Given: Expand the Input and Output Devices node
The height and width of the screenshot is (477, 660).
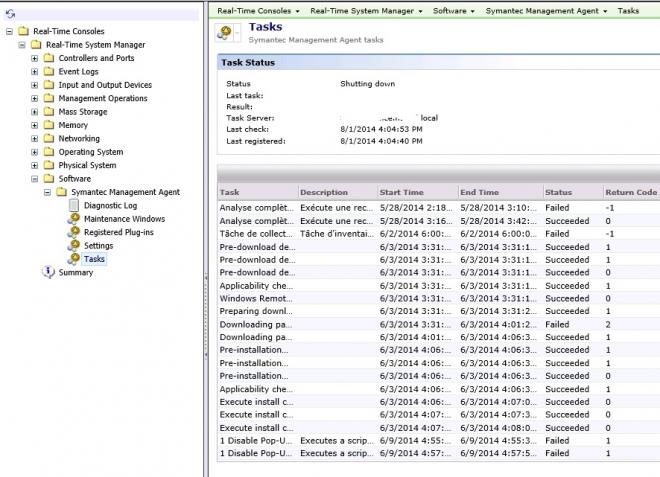Looking at the screenshot, I should [35, 85].
